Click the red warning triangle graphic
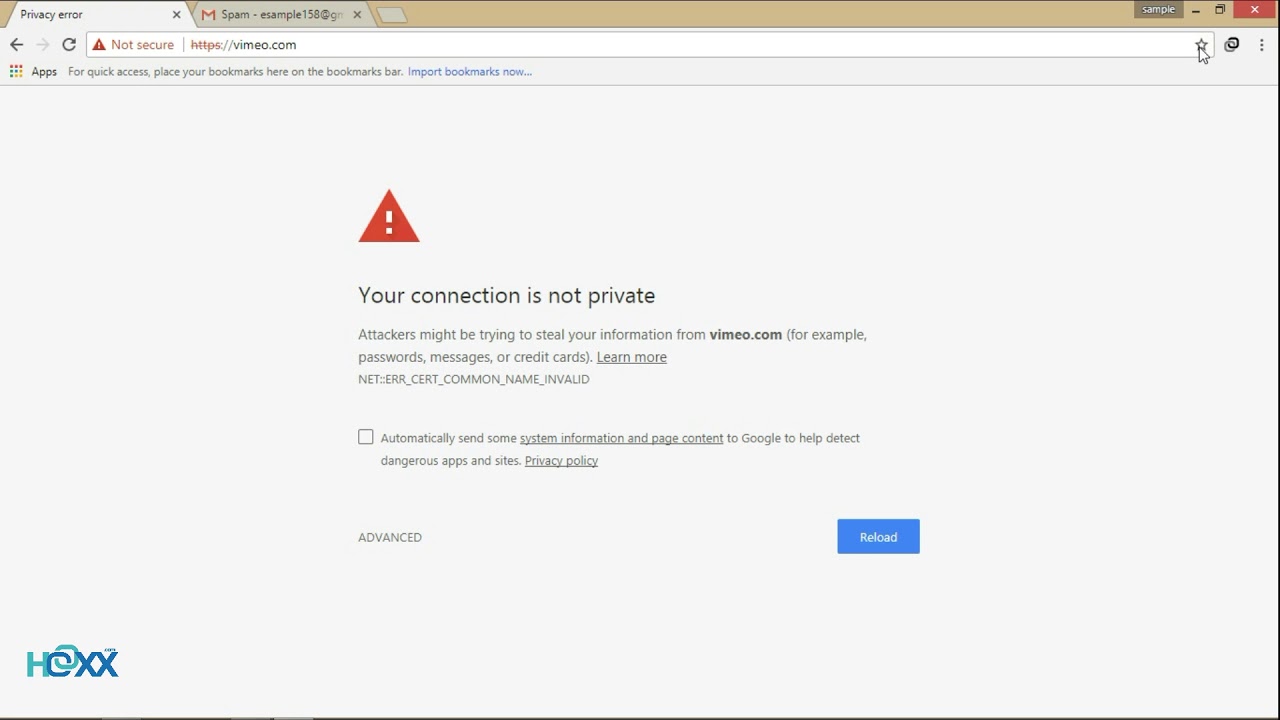This screenshot has height=720, width=1280. click(x=389, y=216)
